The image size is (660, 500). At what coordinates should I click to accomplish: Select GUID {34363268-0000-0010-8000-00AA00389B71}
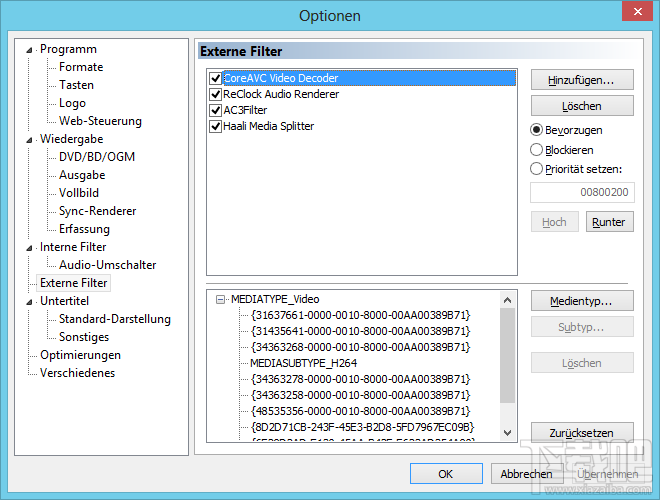click(360, 347)
